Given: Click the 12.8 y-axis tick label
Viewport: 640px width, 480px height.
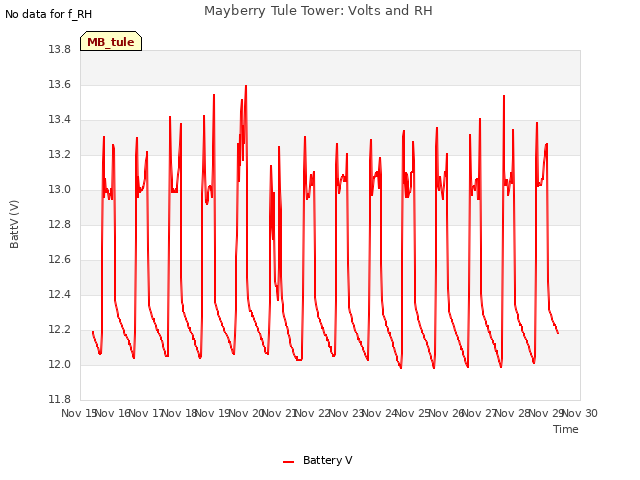Looking at the screenshot, I should coord(60,224).
